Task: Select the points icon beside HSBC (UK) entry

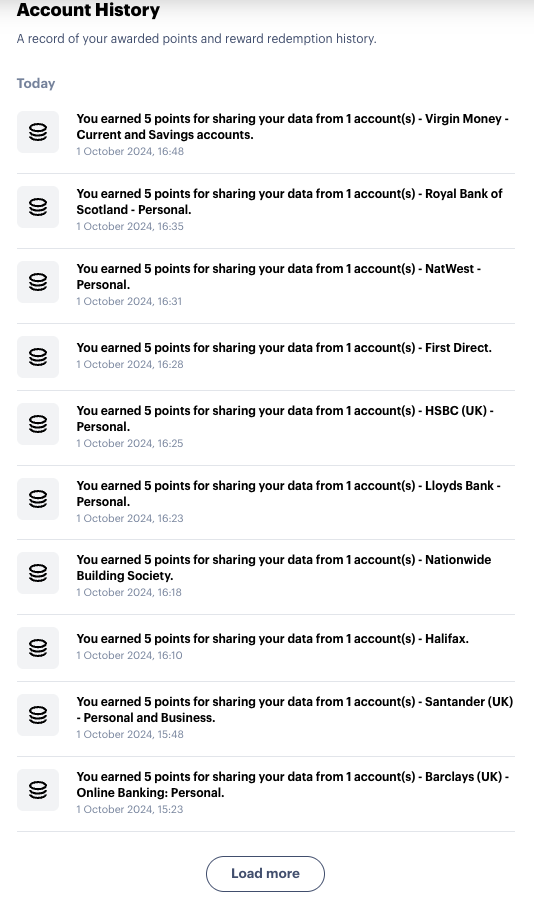Action: (x=38, y=424)
